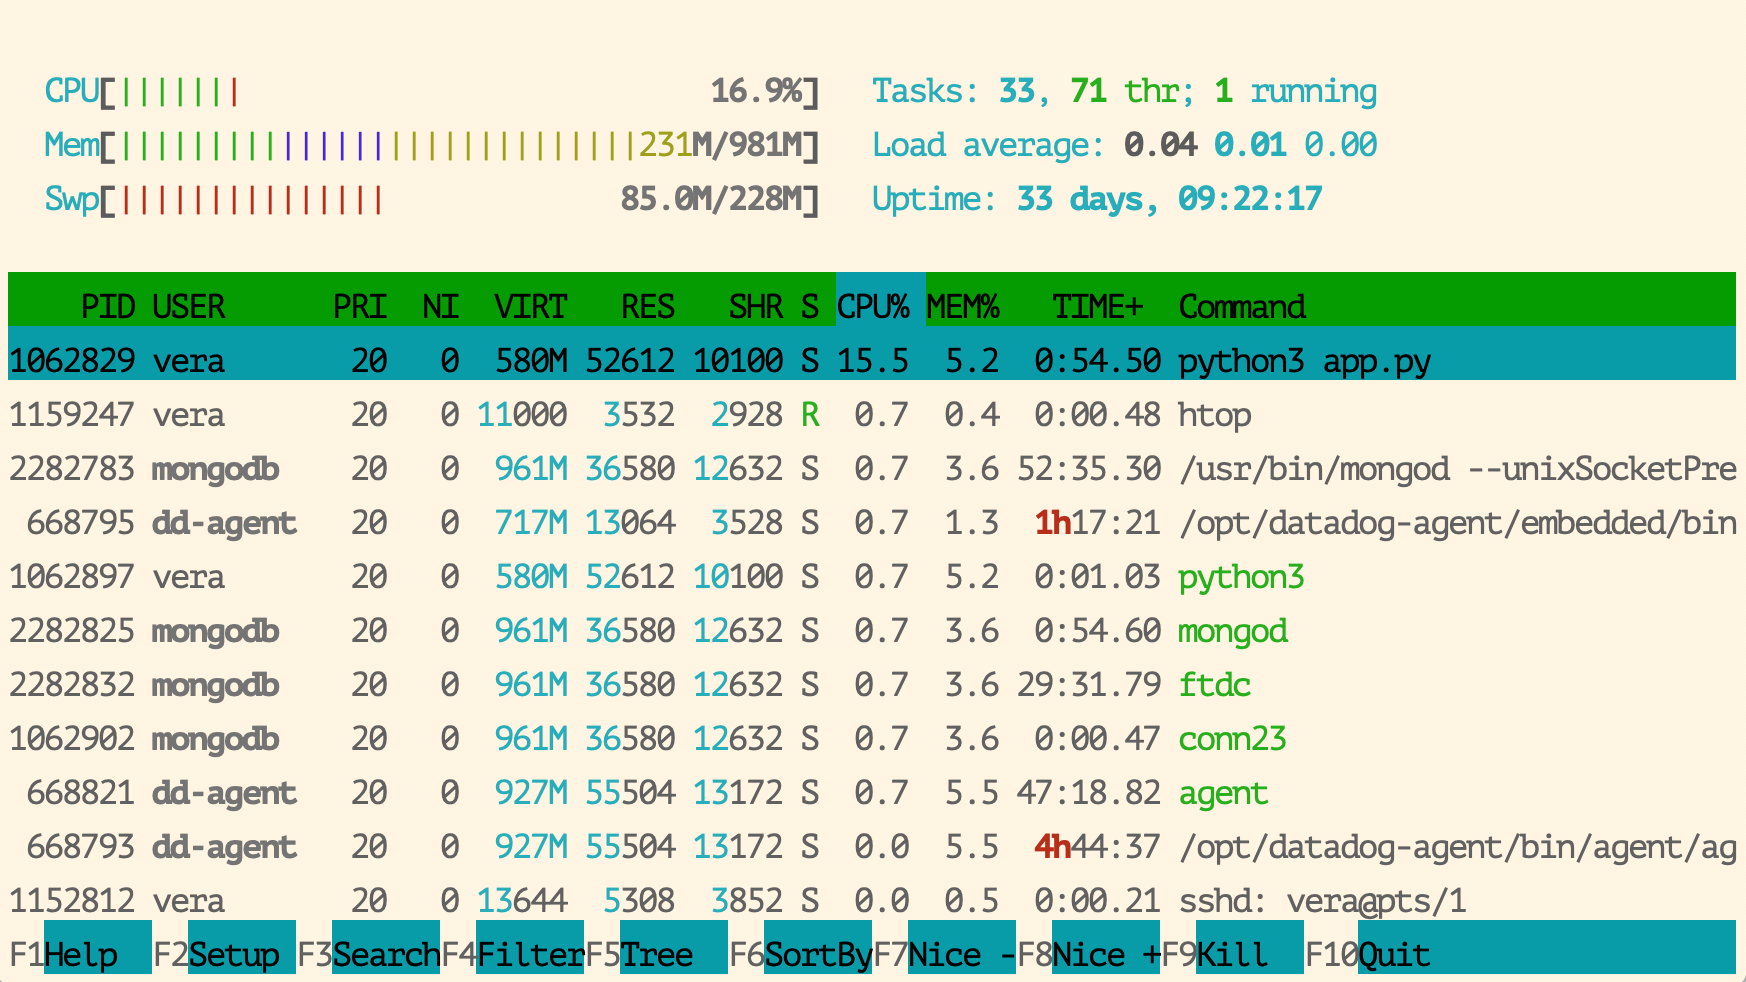Select the ftdc thread row
Screen dimensions: 1746x982
pos(872,685)
